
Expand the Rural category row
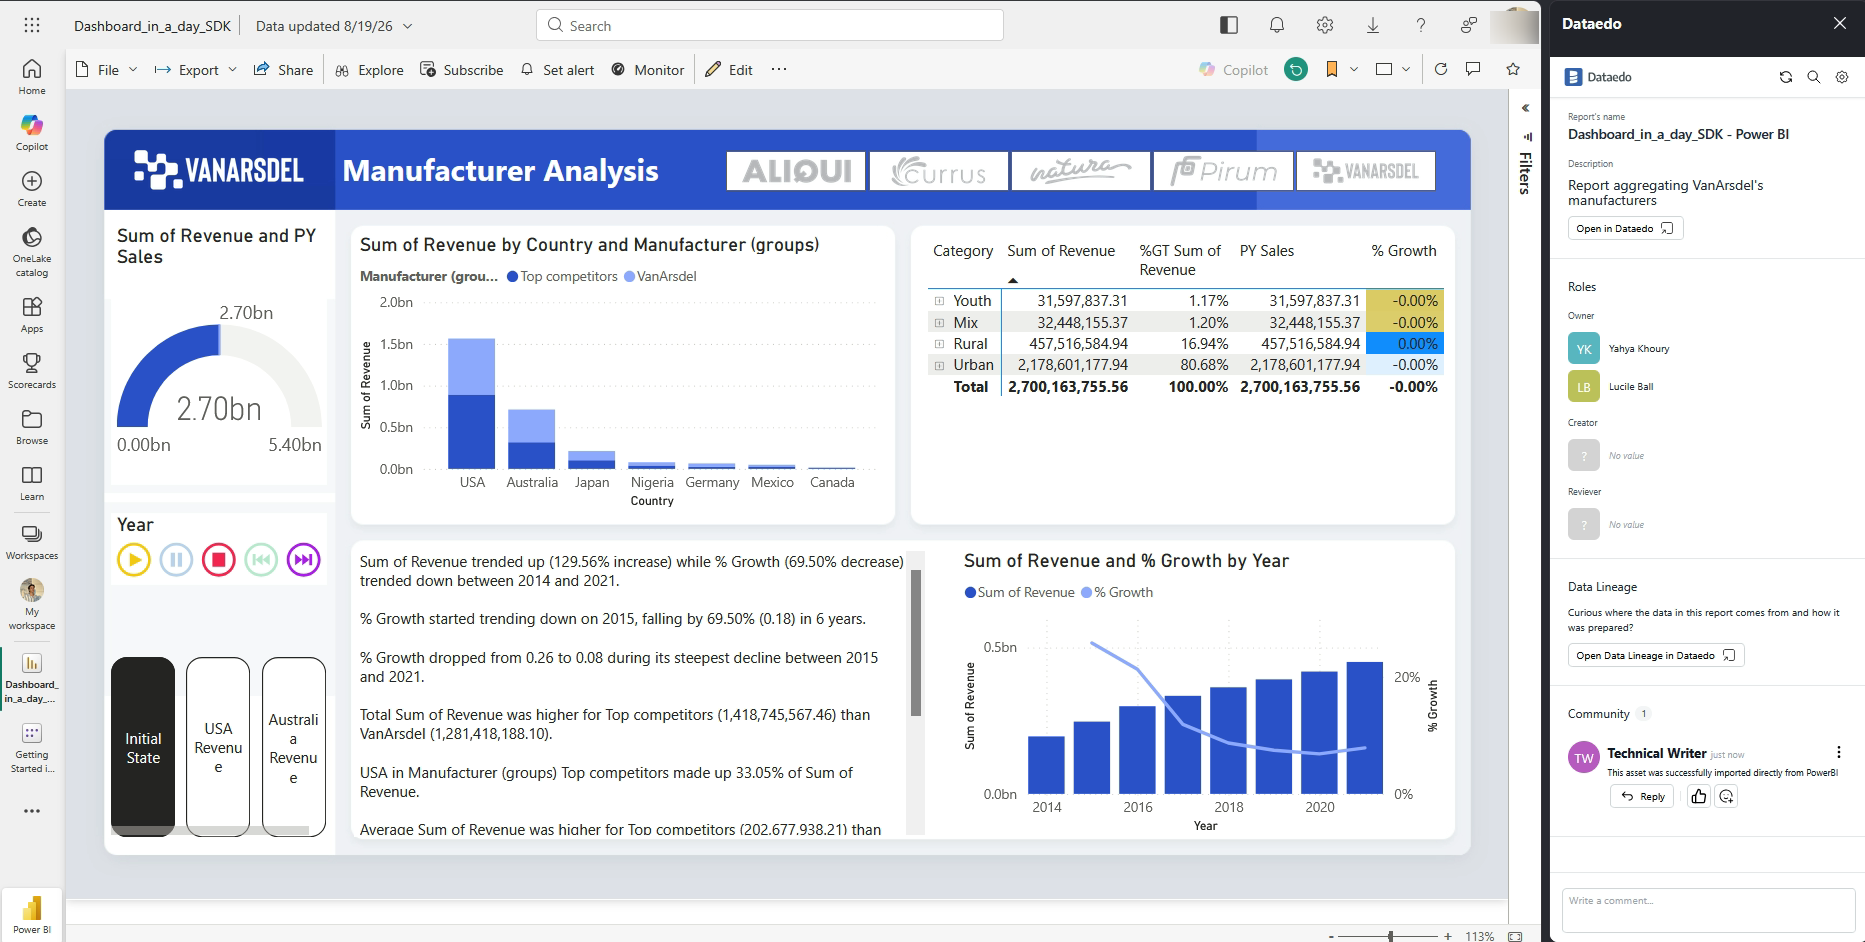click(939, 344)
